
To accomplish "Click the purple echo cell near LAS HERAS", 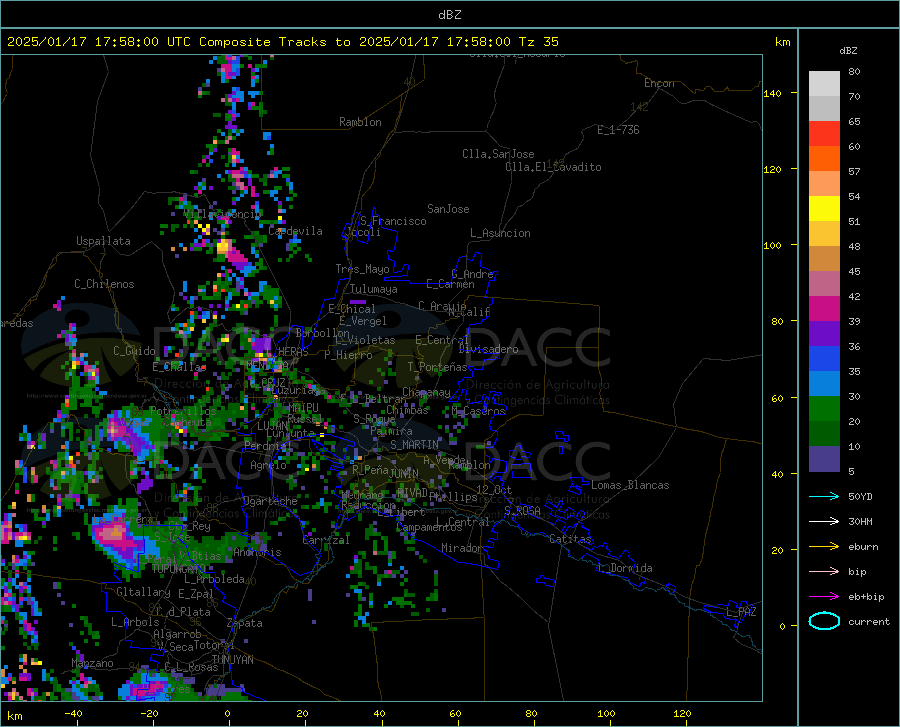I will coord(262,344).
